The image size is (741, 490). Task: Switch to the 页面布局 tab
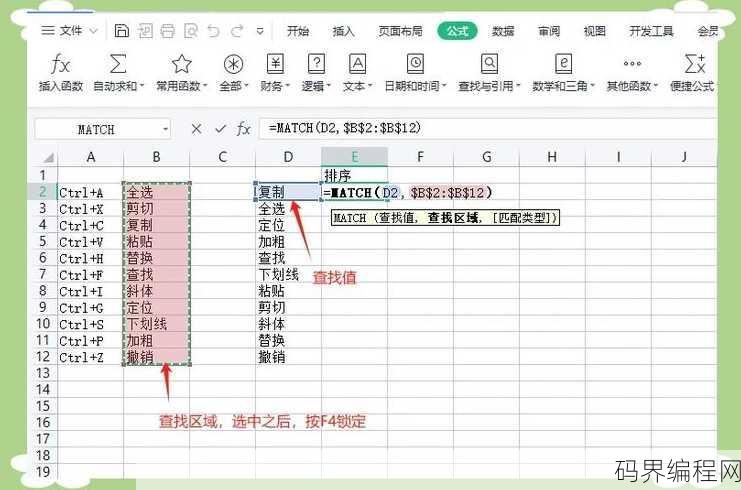point(400,31)
